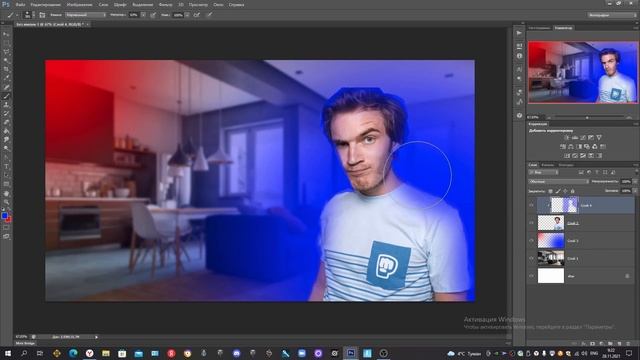Switch to the Контуры tab
The height and width of the screenshot is (360, 640).
[566, 165]
